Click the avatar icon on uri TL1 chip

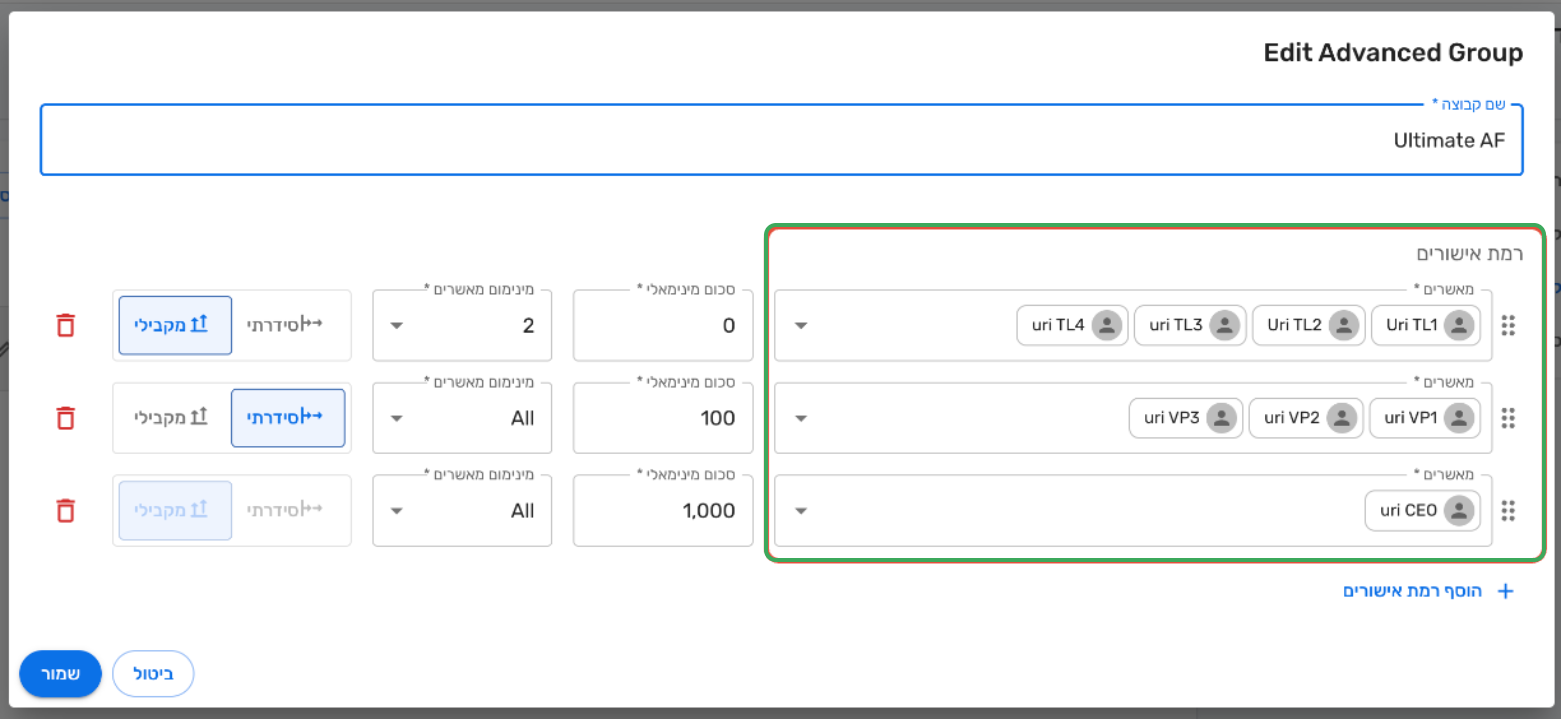pyautogui.click(x=1460, y=325)
